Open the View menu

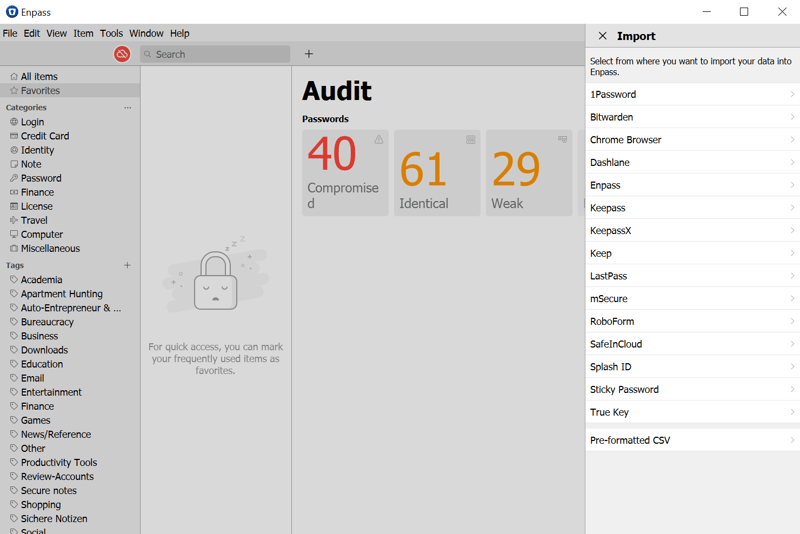coord(57,33)
